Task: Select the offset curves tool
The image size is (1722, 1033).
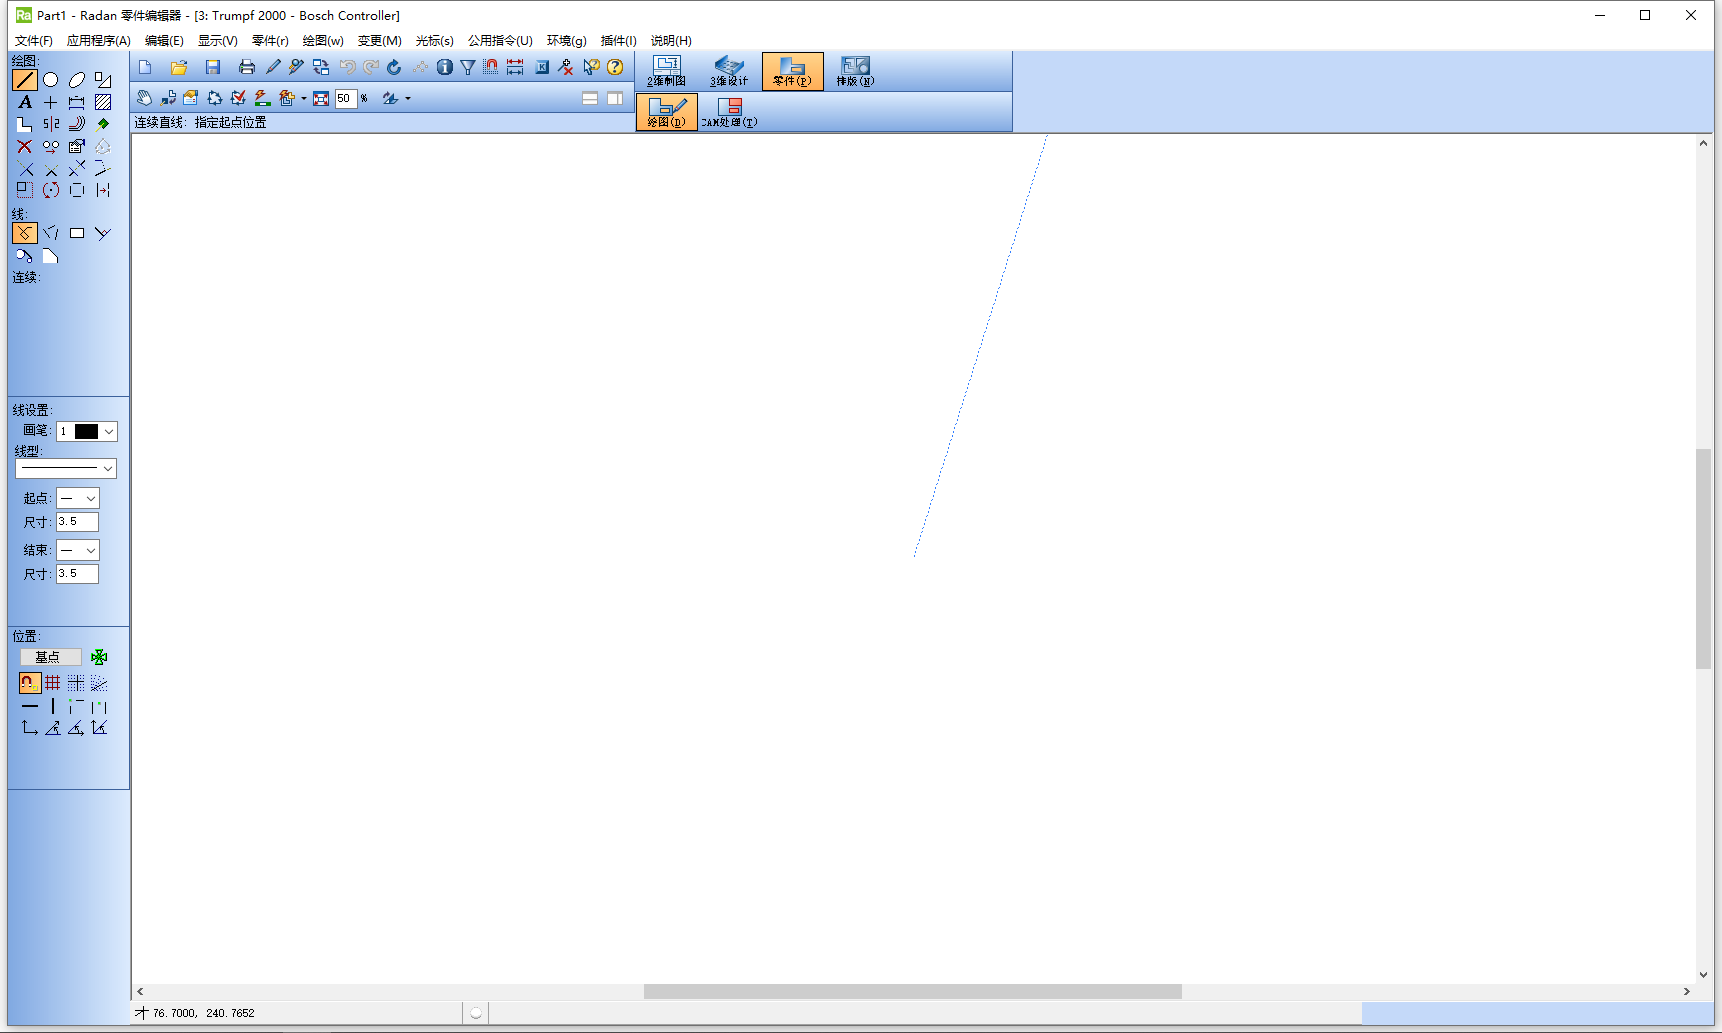Action: click(x=77, y=124)
